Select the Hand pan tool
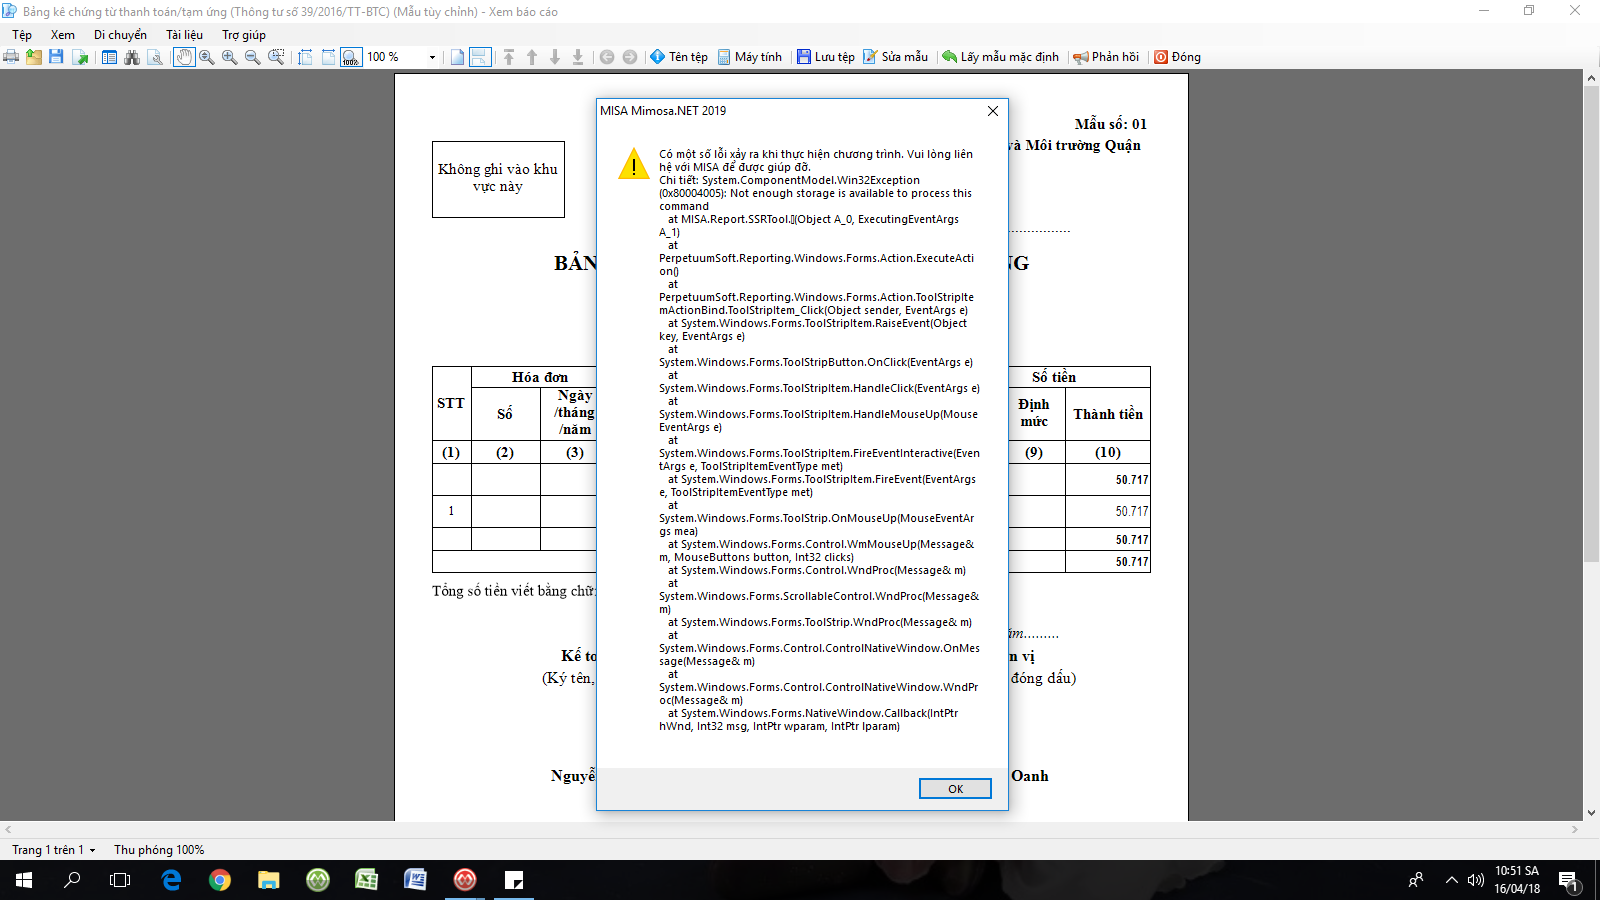This screenshot has height=900, width=1600. 184,57
